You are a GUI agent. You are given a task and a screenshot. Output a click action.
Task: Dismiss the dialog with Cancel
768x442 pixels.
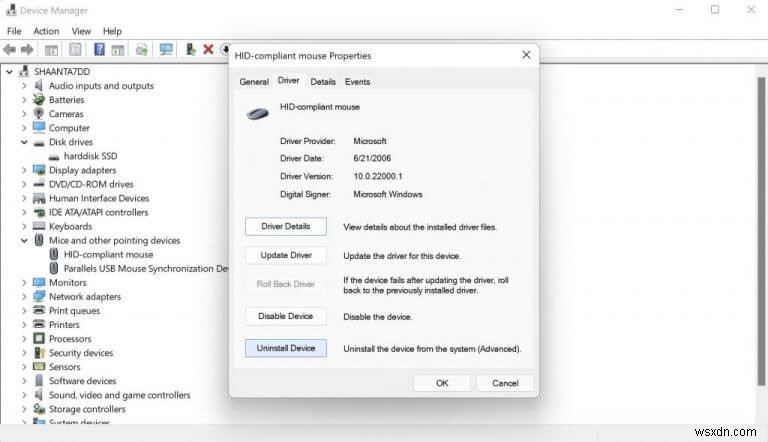[x=505, y=383]
